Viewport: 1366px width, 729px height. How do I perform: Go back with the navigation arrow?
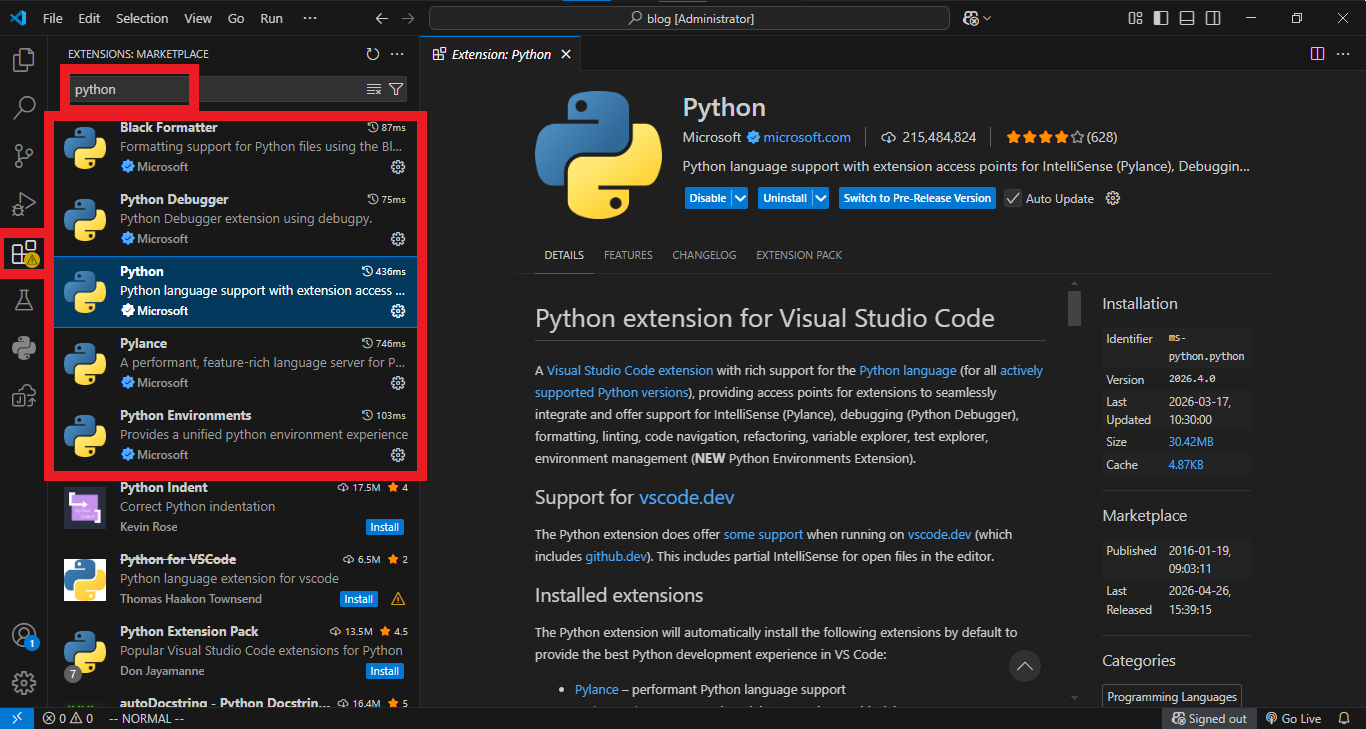click(x=382, y=18)
